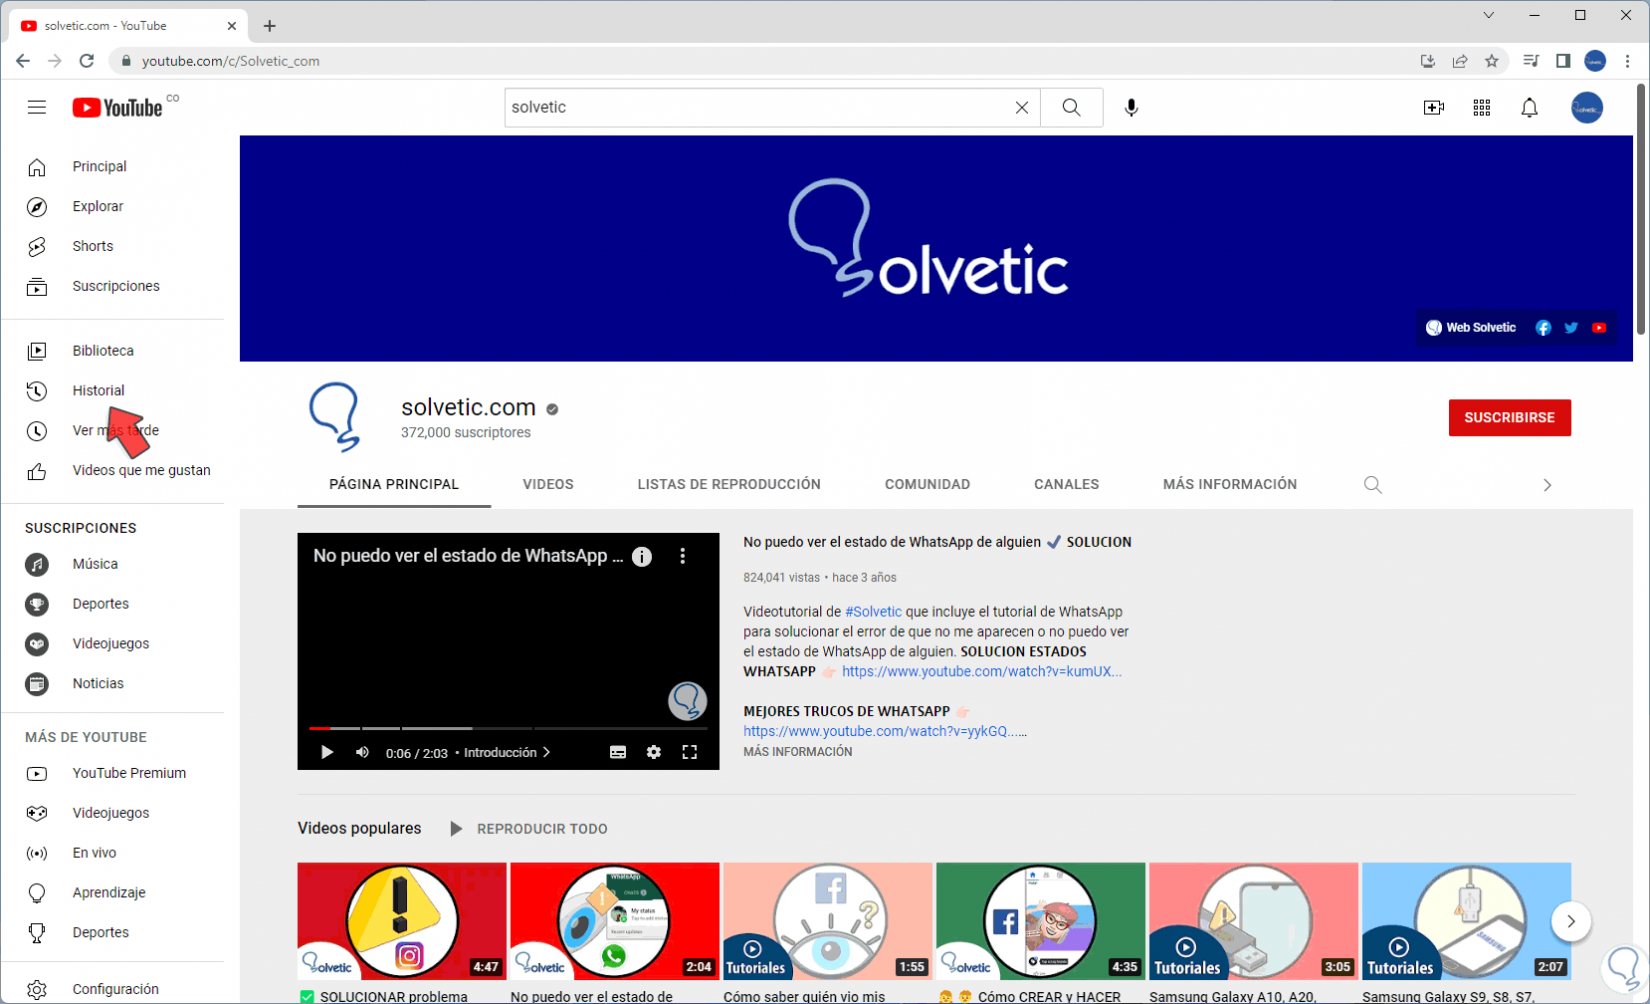Seek on the video progress bar
The image size is (1650, 1004).
click(508, 728)
